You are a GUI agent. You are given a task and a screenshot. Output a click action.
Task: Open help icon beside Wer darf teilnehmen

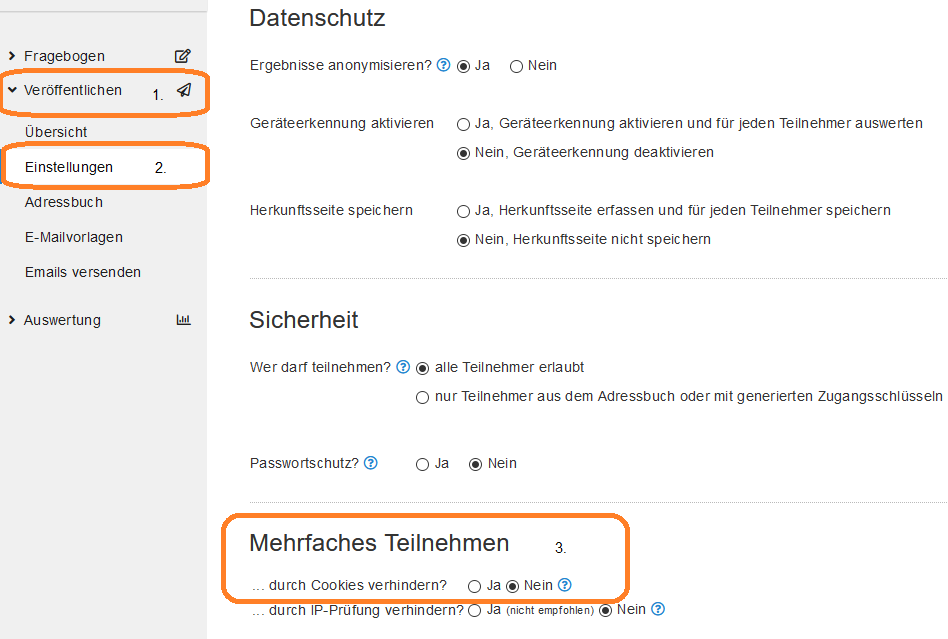[x=403, y=367]
